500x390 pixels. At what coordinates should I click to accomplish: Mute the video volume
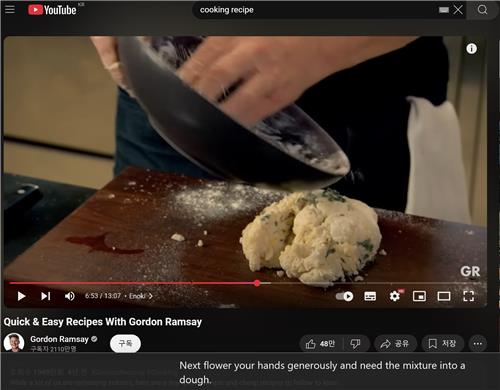tap(70, 296)
